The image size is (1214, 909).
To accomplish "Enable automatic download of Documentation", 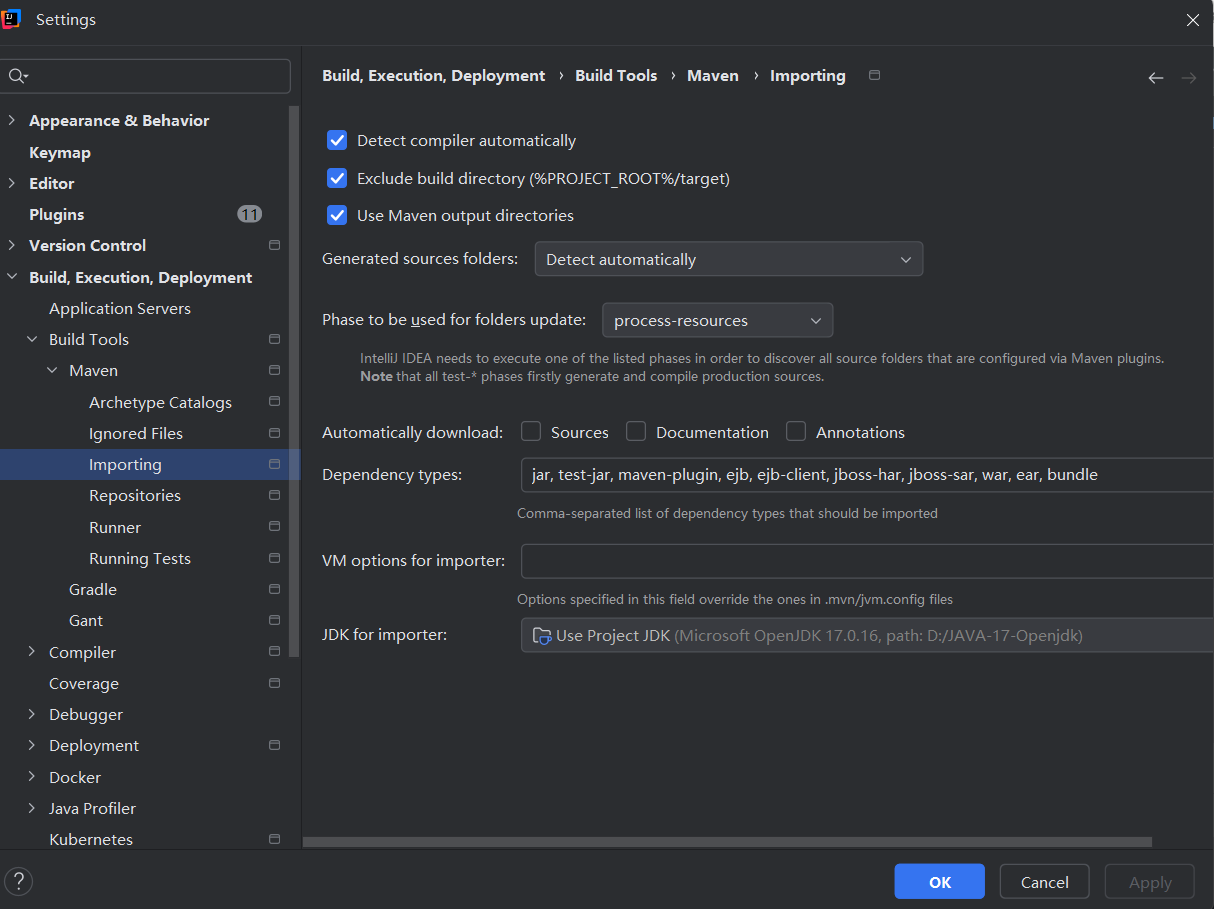I will point(636,431).
